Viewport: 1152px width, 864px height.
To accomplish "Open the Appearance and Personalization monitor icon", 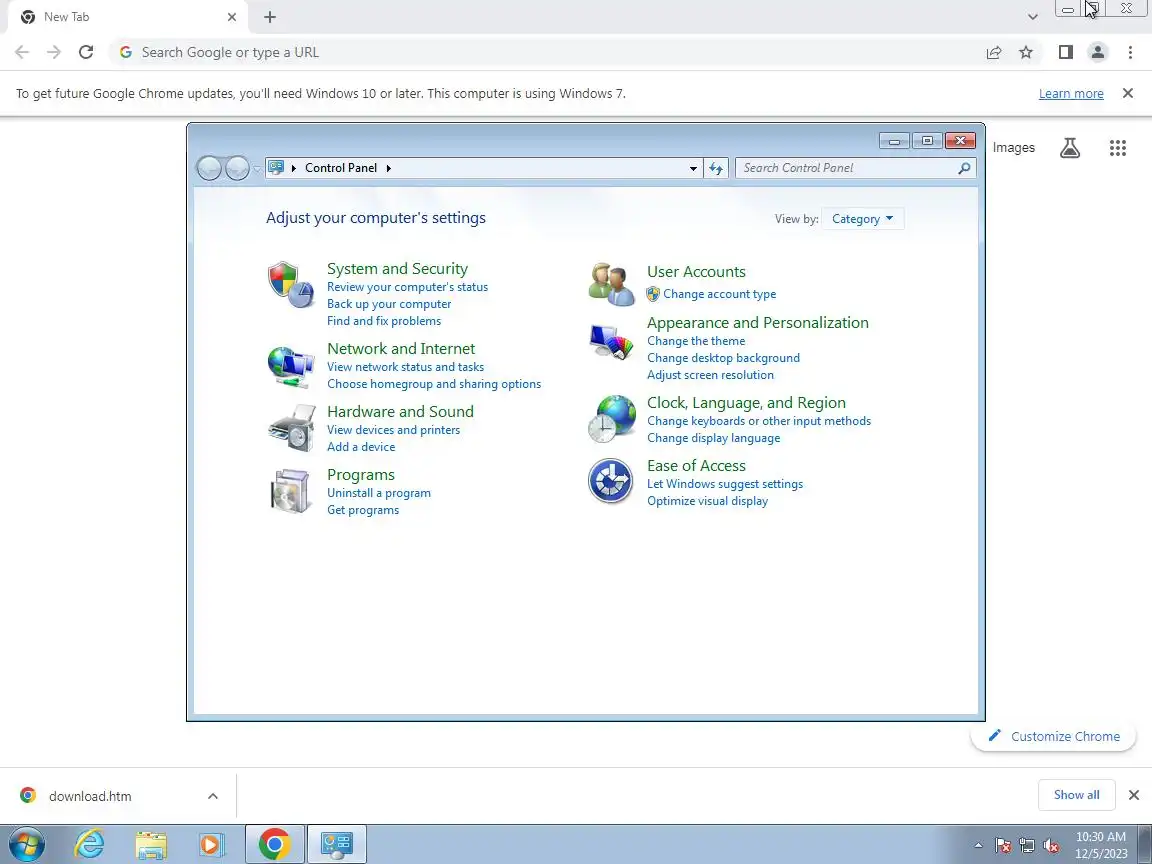I will pos(611,342).
